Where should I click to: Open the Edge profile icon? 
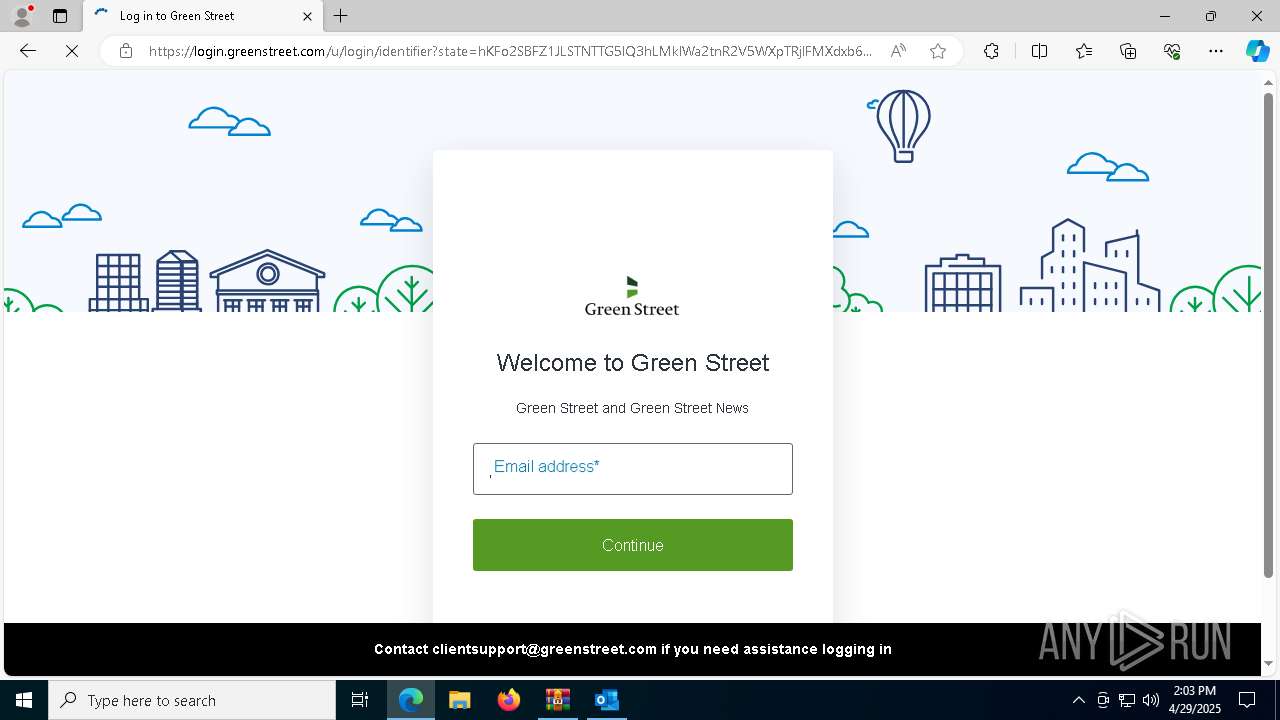pyautogui.click(x=22, y=16)
